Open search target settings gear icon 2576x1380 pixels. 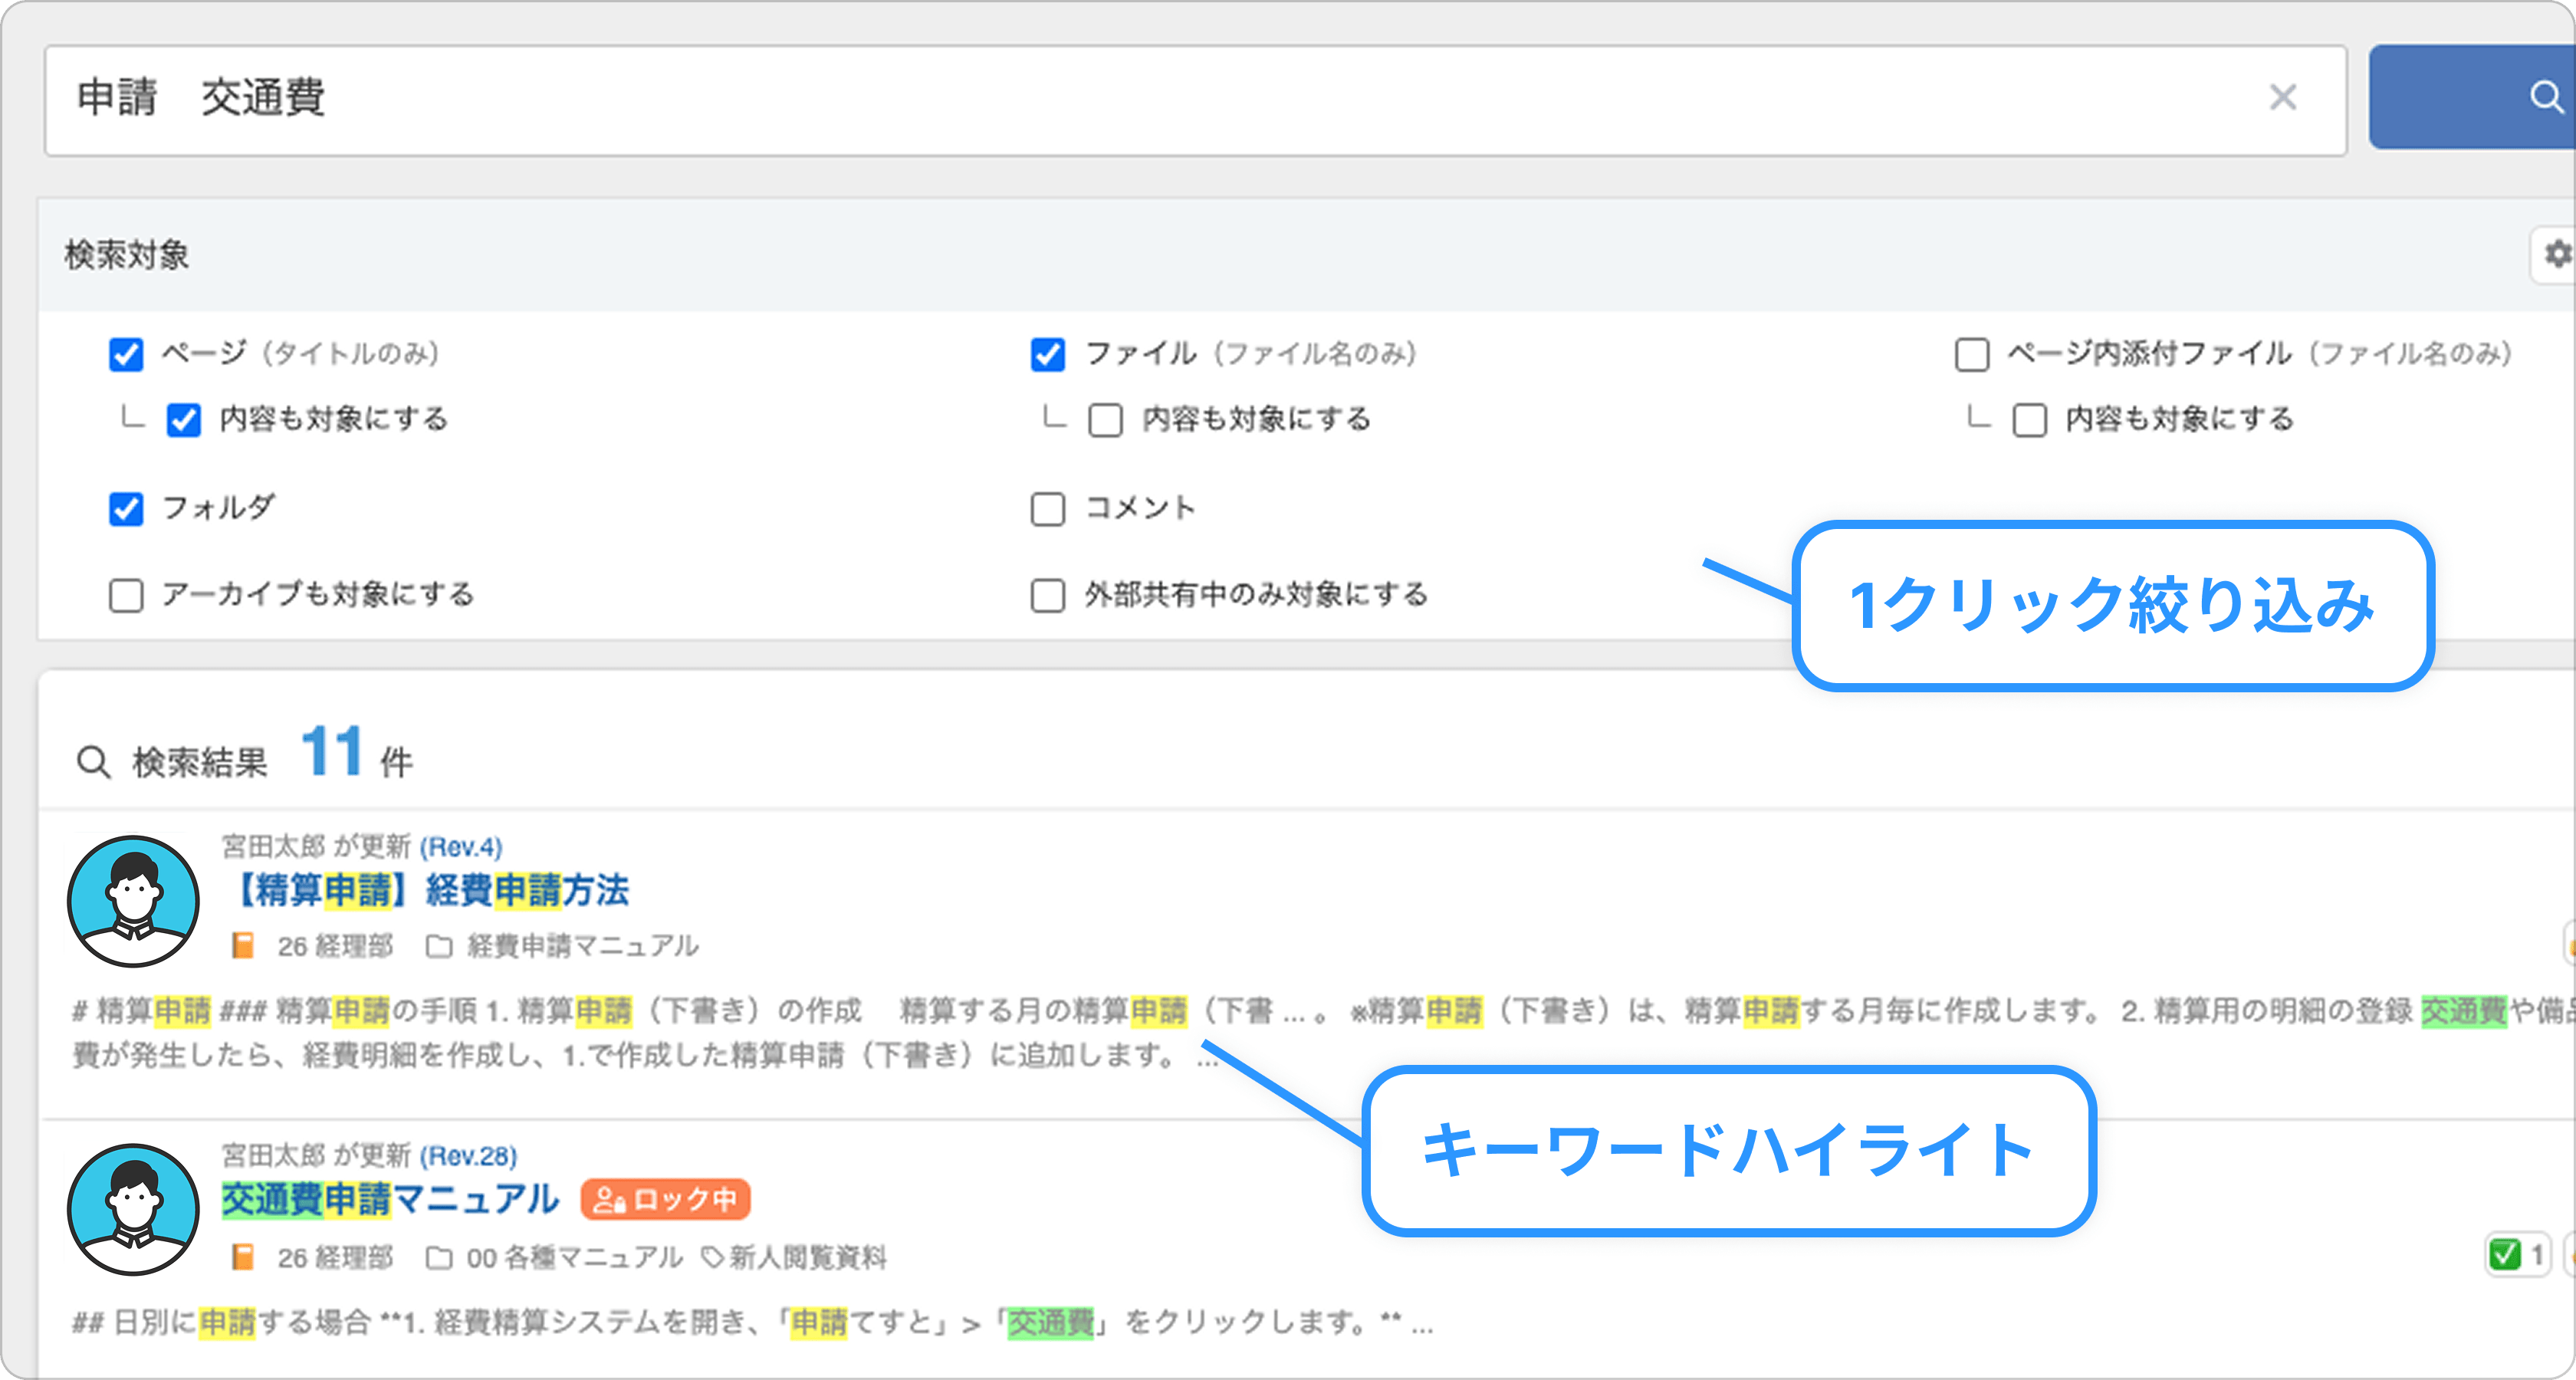[x=2556, y=254]
